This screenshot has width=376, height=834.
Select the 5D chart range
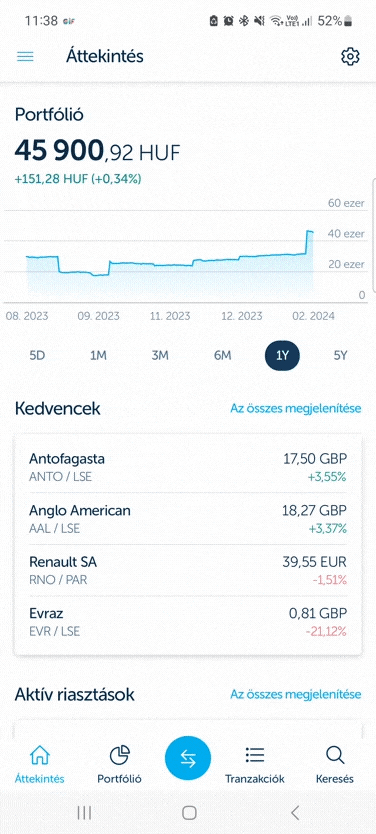(37, 356)
